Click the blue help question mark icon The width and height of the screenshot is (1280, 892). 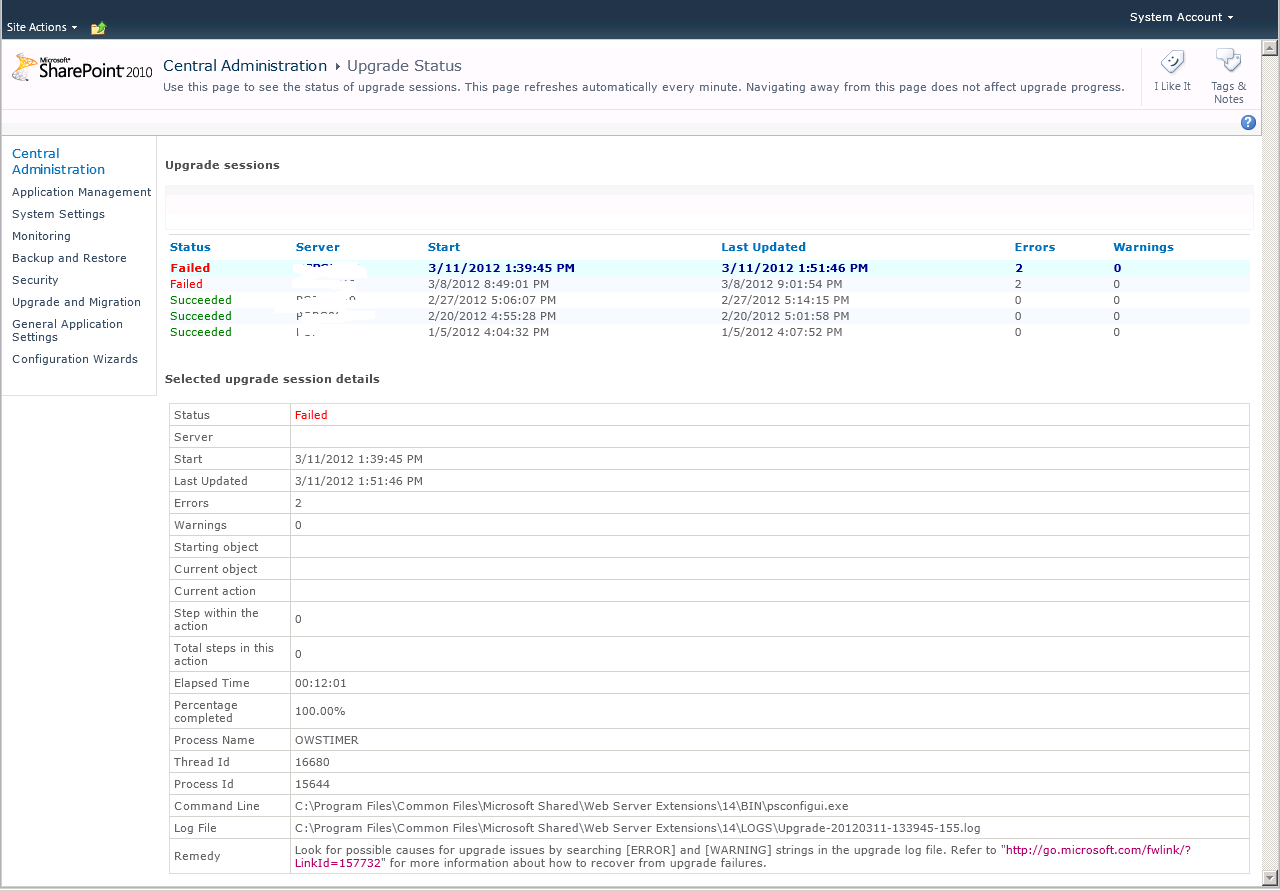click(1248, 122)
